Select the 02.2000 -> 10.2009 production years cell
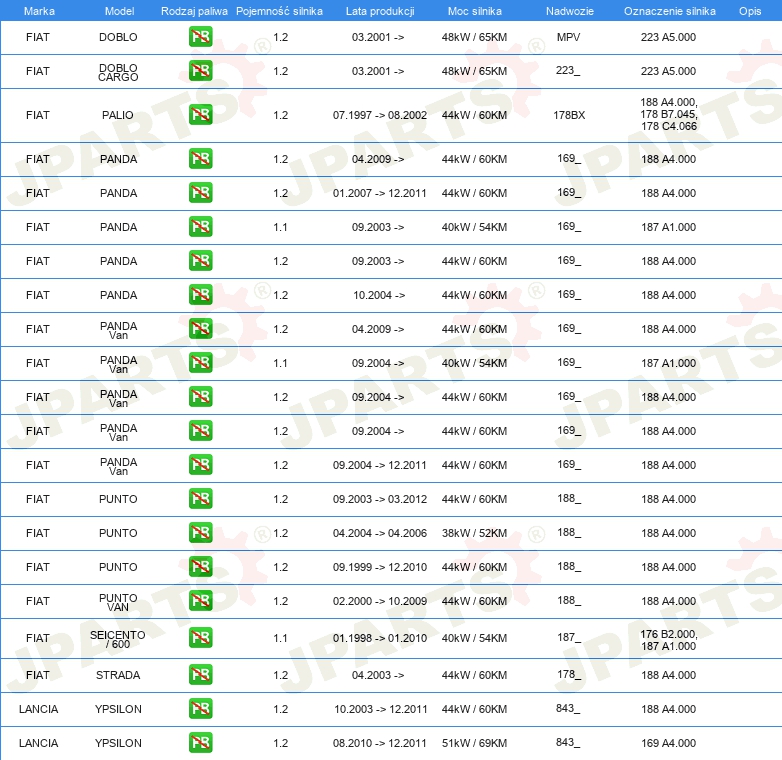This screenshot has height=760, width=782. click(380, 601)
